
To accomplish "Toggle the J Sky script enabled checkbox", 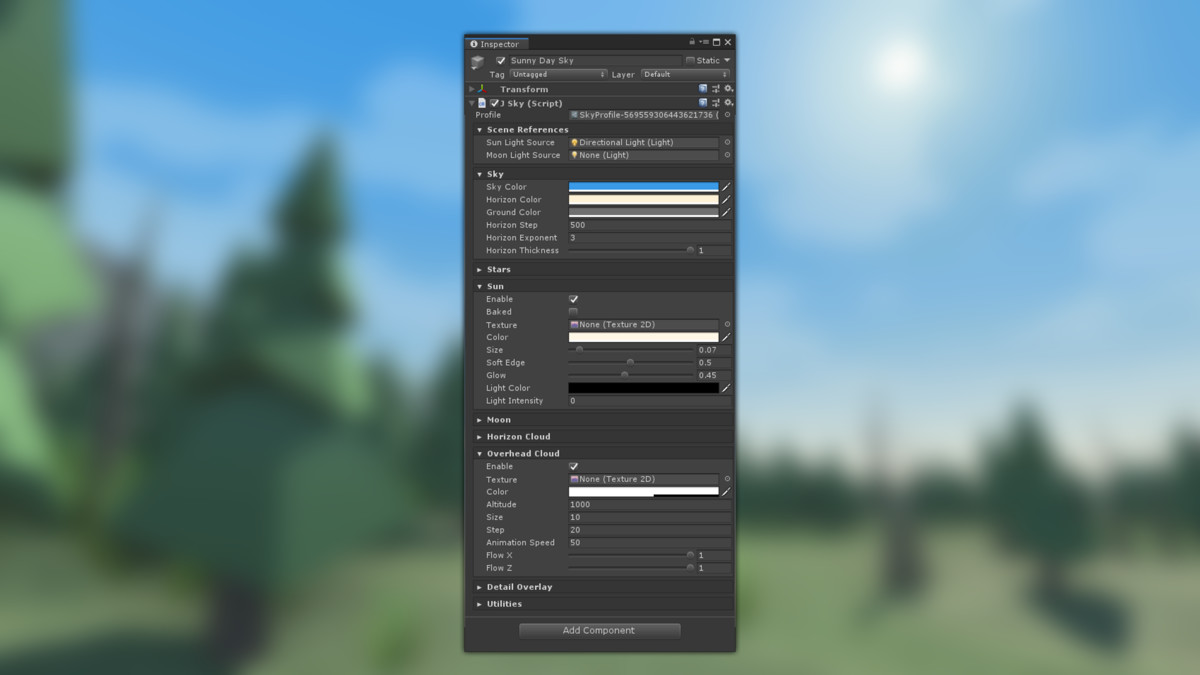I will coord(494,103).
